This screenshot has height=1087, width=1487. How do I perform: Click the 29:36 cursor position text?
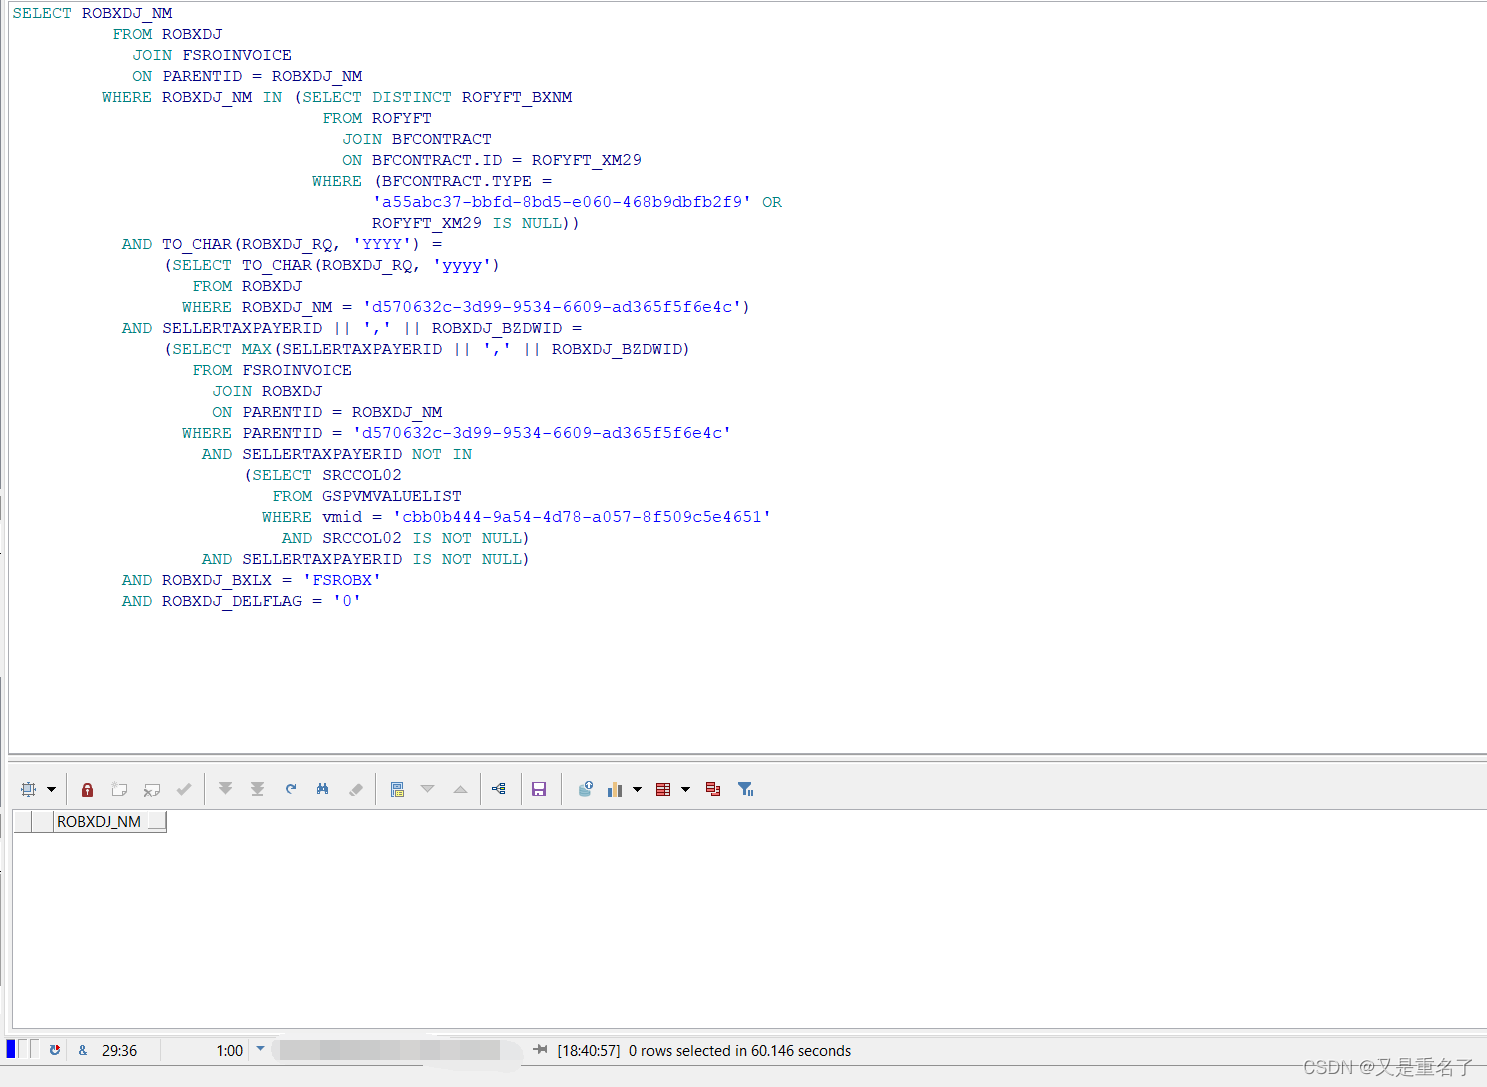119,1051
